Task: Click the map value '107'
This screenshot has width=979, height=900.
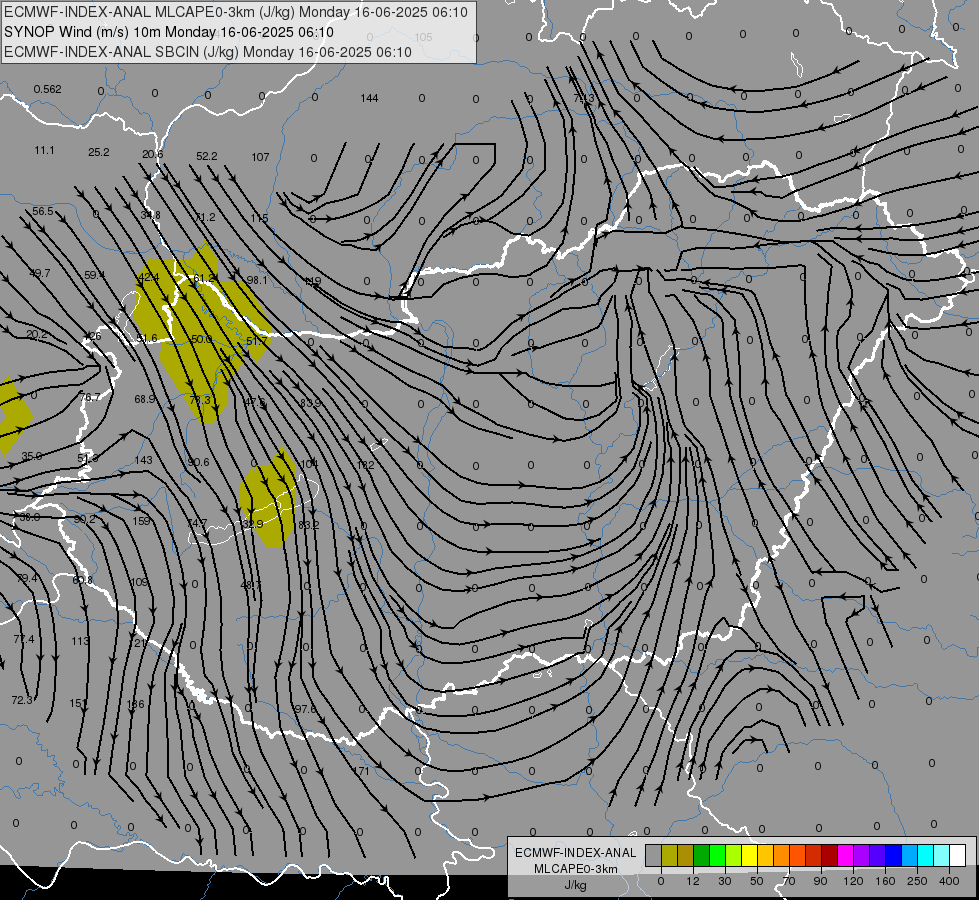Action: click(260, 157)
